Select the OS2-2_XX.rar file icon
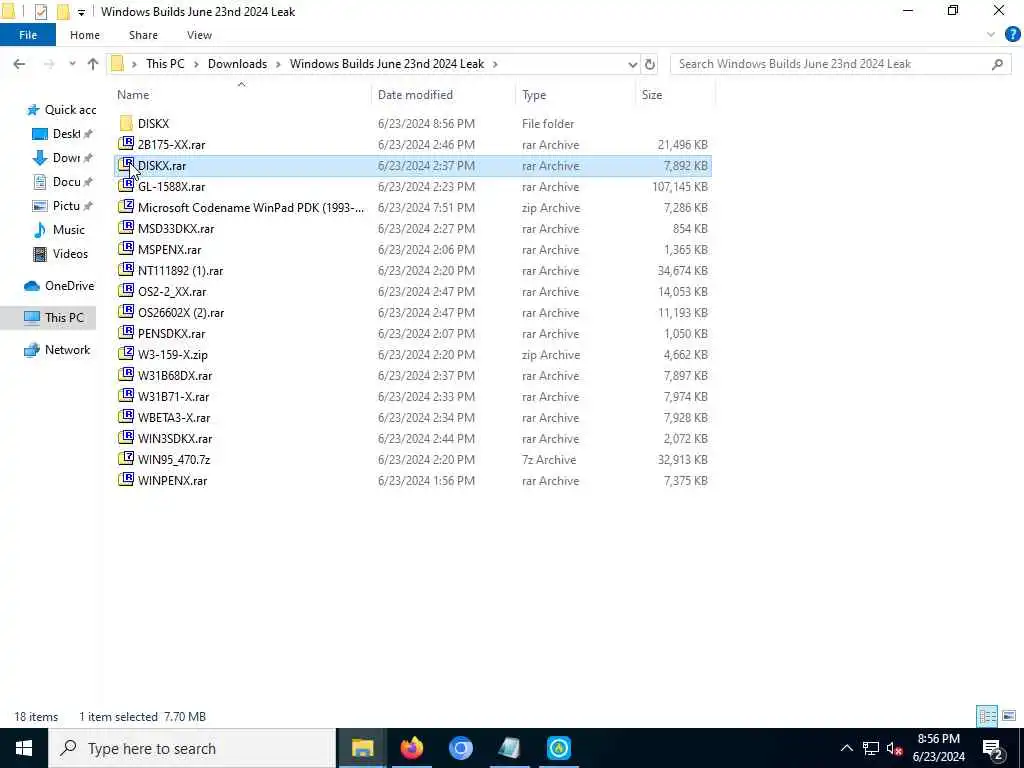The image size is (1024, 768). tap(126, 291)
